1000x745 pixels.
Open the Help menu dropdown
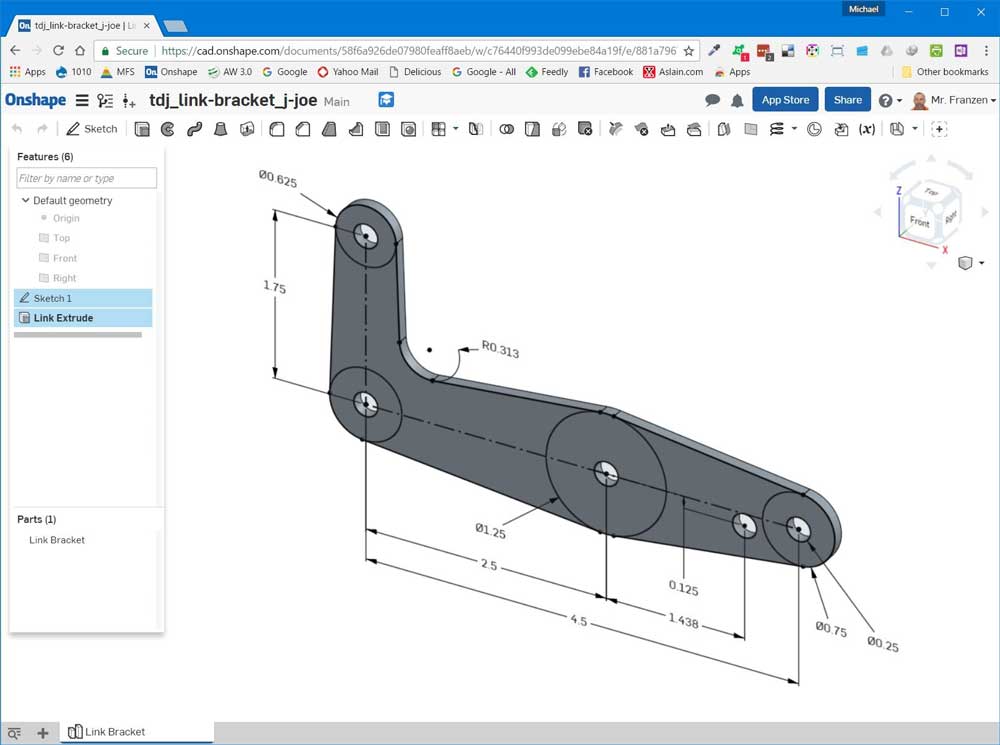tap(889, 100)
